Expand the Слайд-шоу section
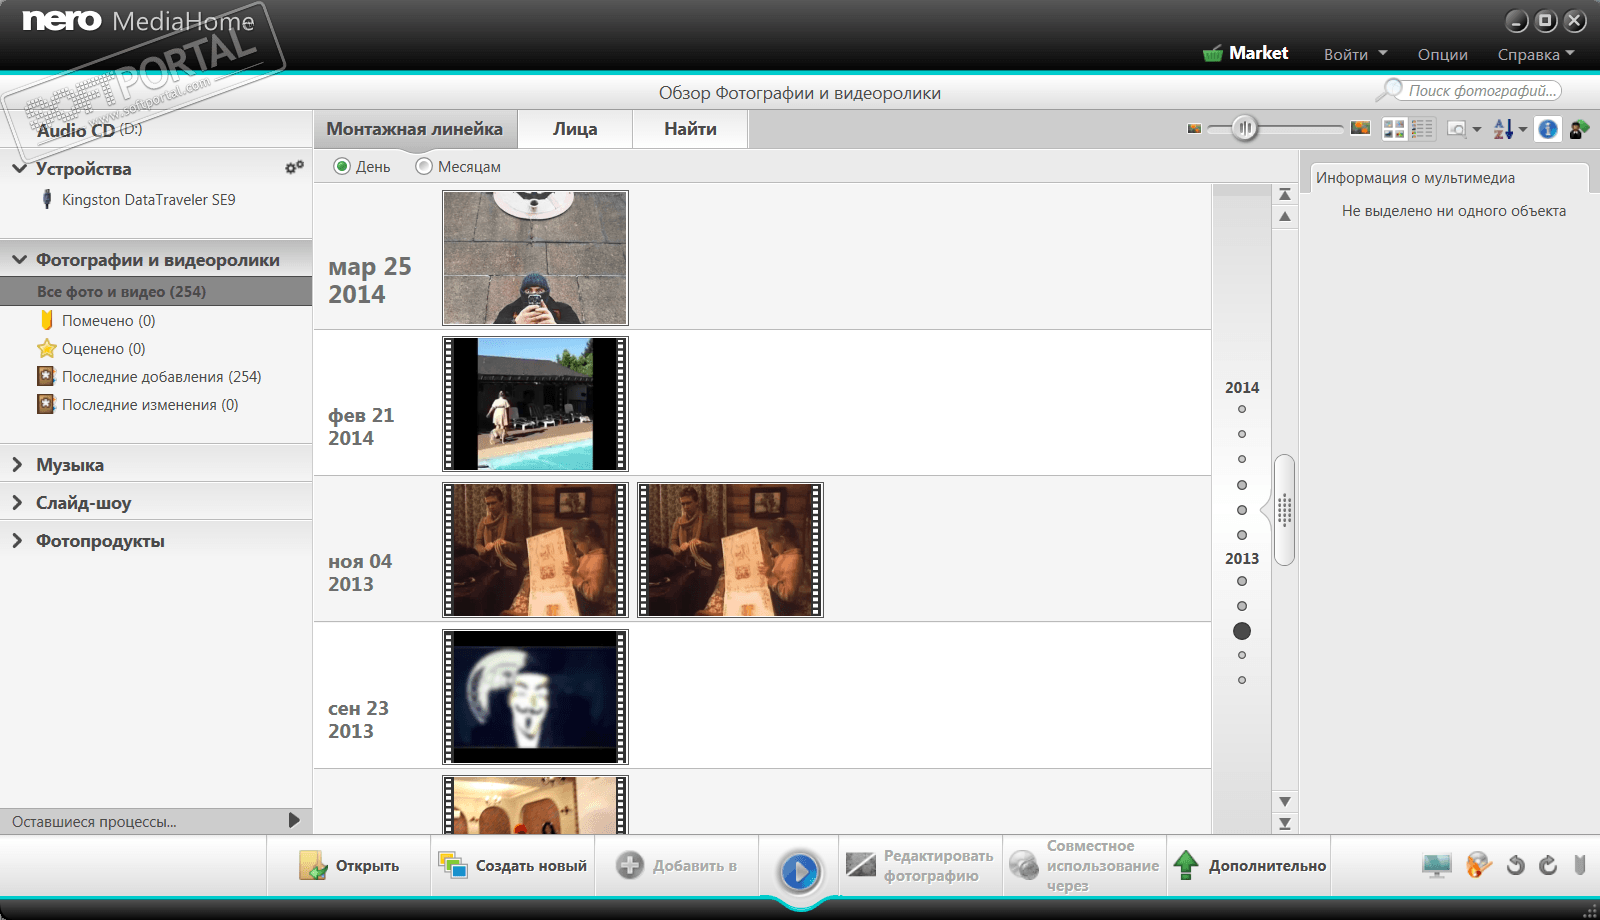1600x920 pixels. [17, 503]
